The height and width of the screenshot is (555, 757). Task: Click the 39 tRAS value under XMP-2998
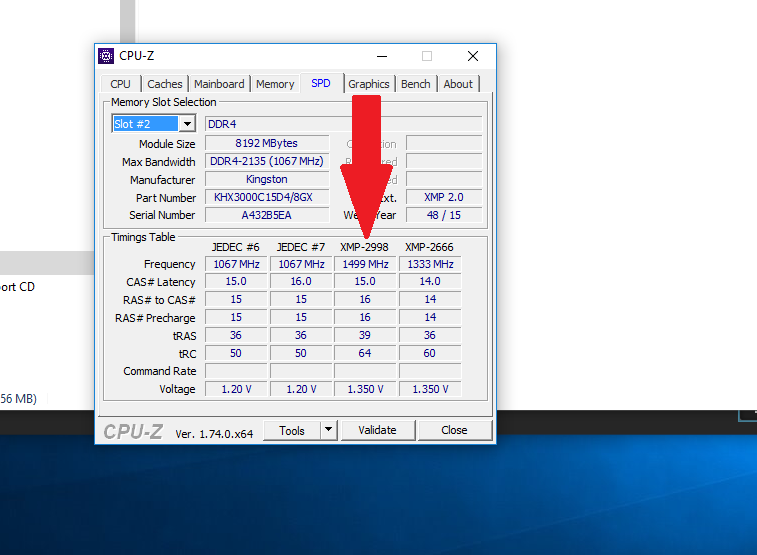click(365, 335)
